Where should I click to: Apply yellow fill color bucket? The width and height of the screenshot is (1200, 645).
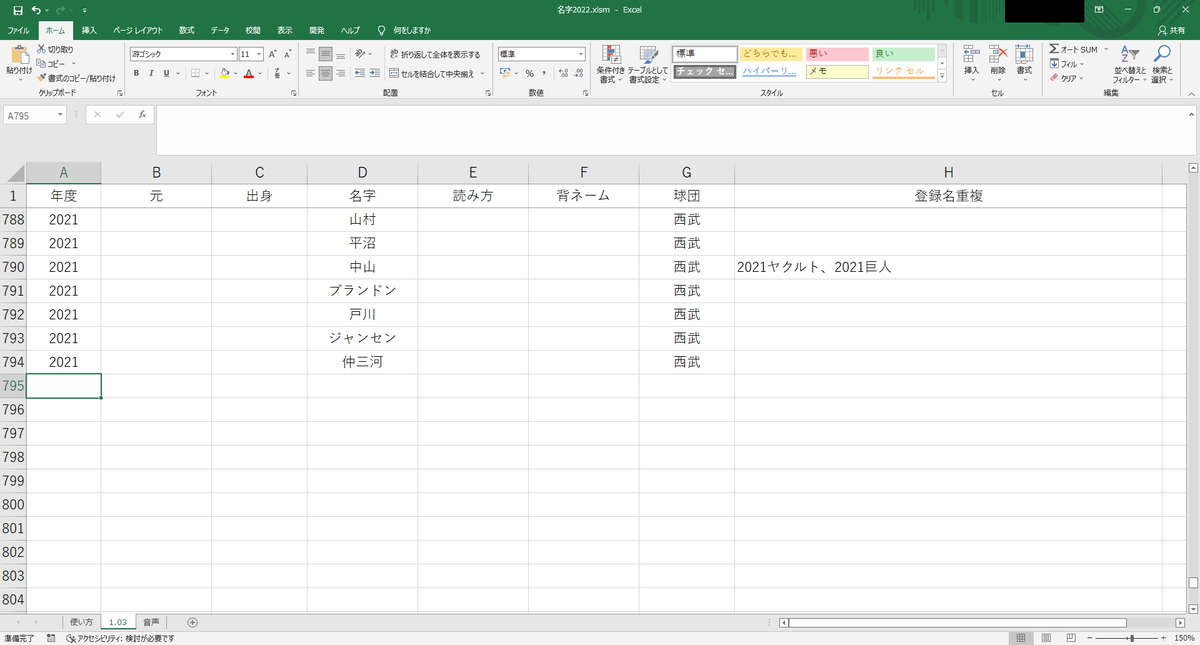[x=225, y=73]
